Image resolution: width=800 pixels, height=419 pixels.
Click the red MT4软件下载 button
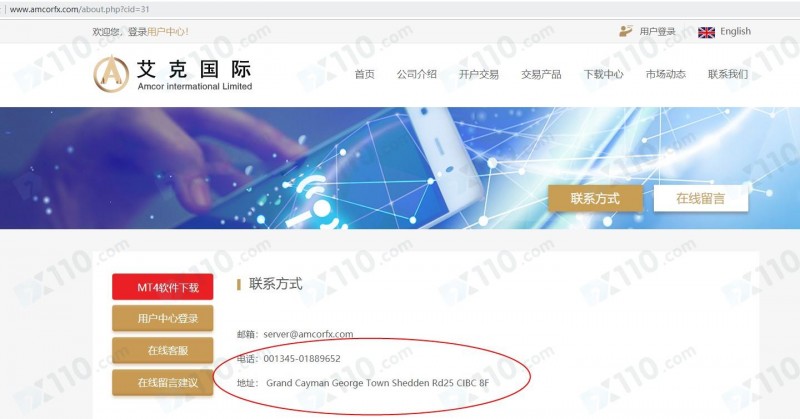coord(163,287)
